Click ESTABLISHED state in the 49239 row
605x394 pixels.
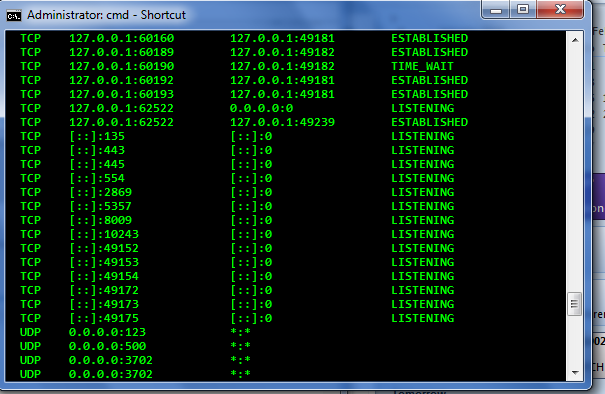429,122
